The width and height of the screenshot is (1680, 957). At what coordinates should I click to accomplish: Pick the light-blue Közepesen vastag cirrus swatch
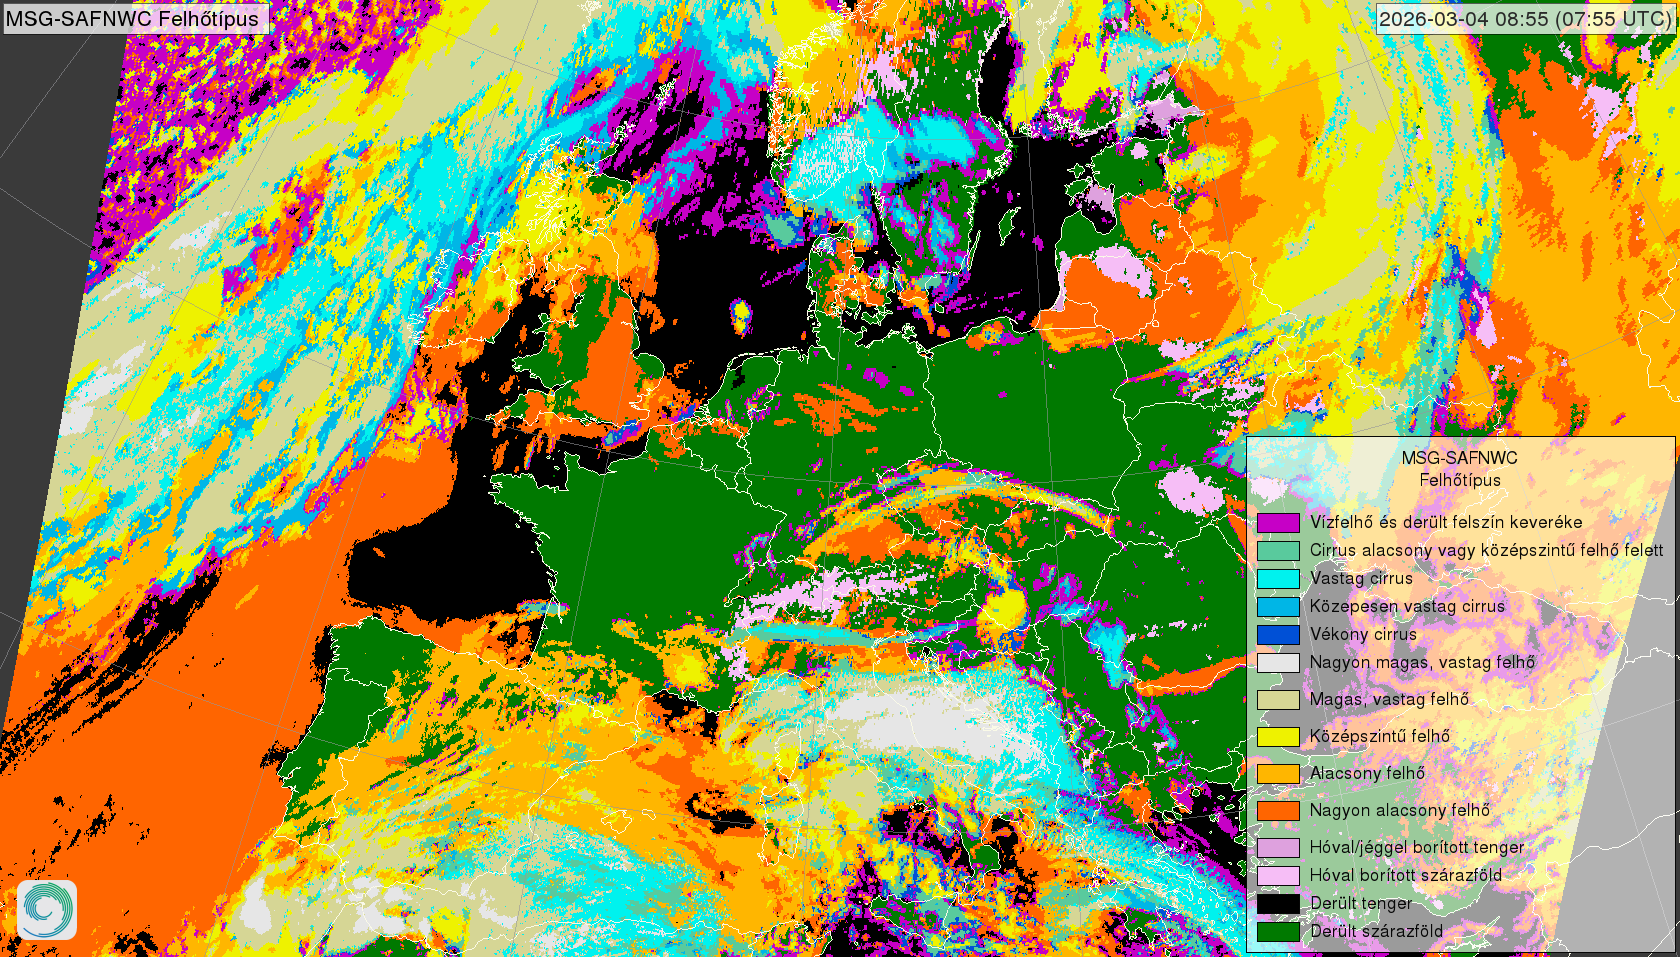click(x=1278, y=606)
